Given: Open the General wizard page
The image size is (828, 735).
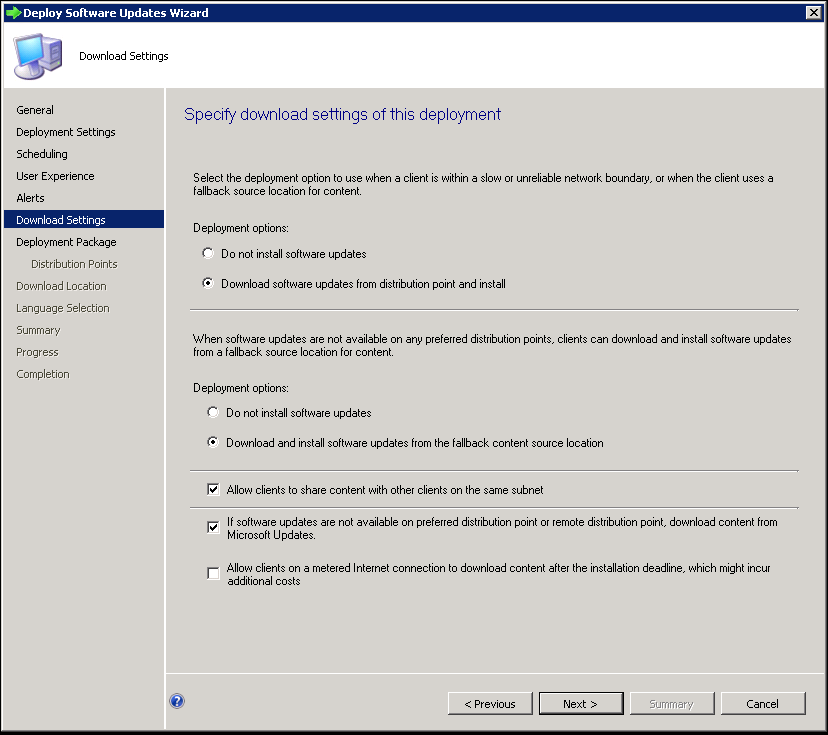Looking at the screenshot, I should [35, 110].
